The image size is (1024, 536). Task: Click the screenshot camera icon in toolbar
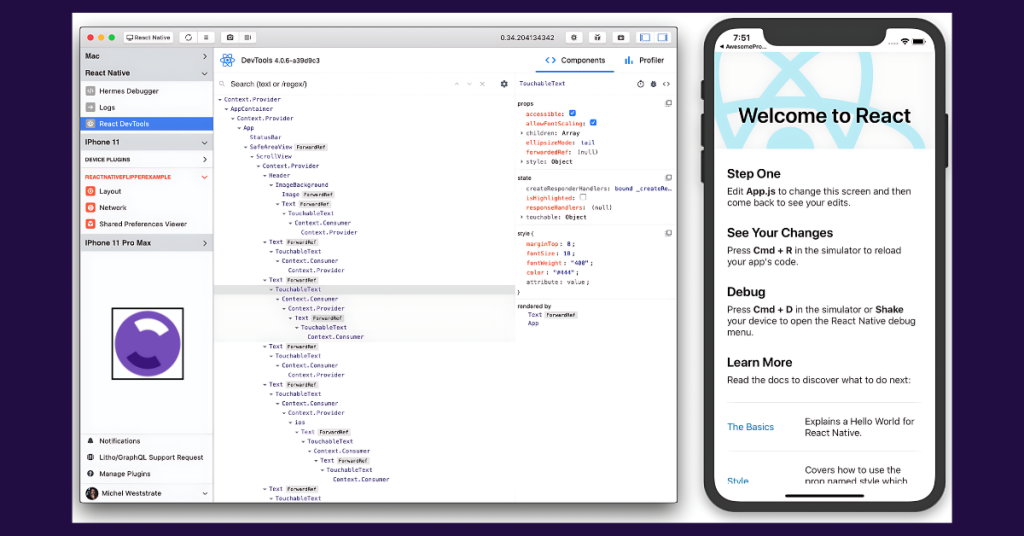(x=229, y=37)
